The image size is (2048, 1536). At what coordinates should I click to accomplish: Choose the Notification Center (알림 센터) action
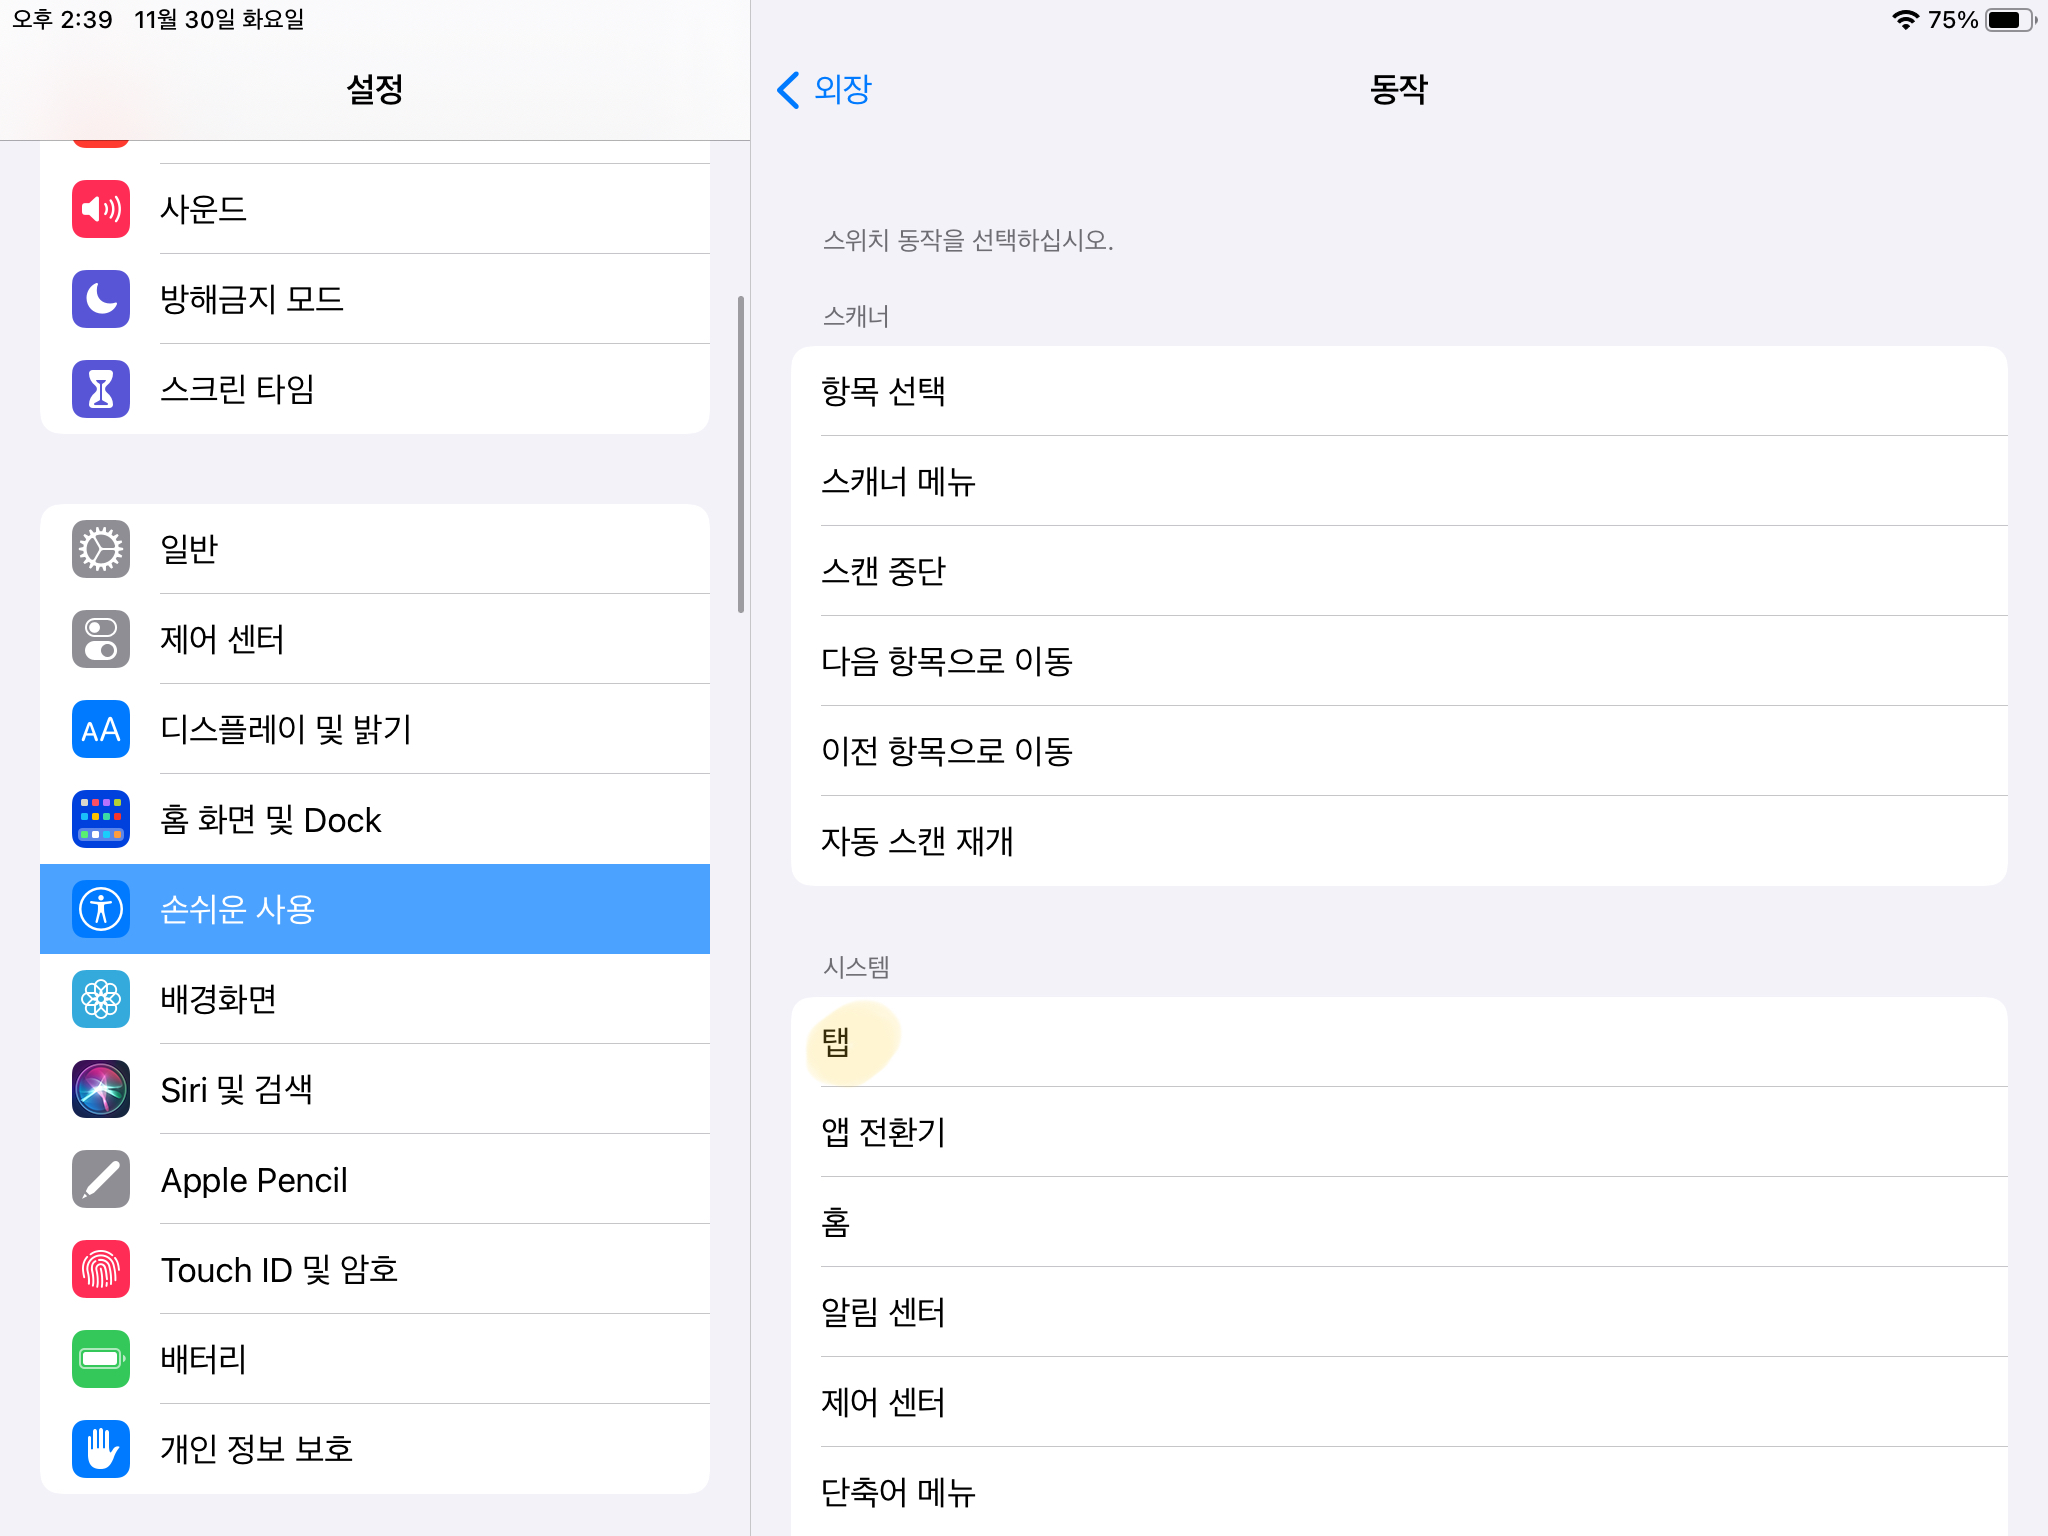click(1398, 1312)
